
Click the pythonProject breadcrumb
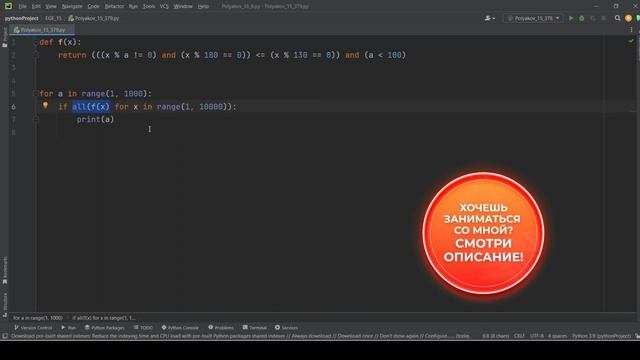click(x=22, y=18)
